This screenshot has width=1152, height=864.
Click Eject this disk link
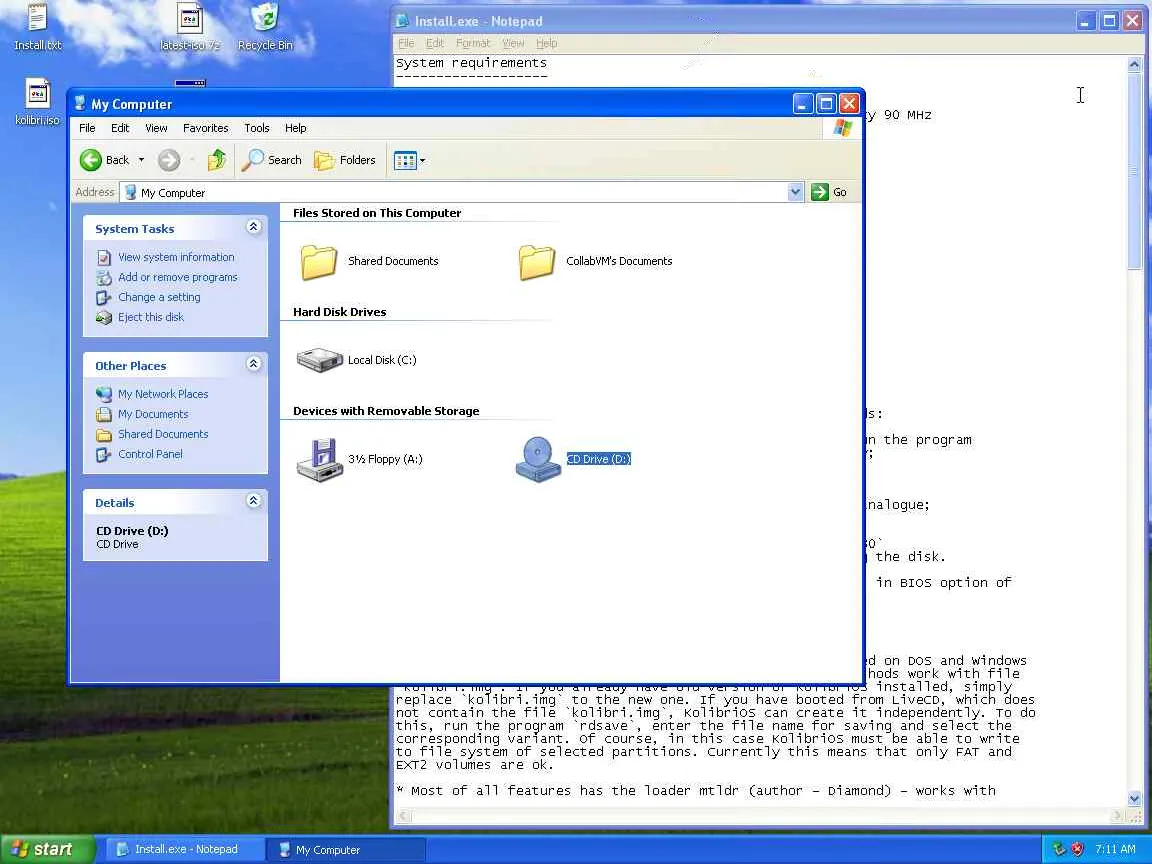[x=151, y=317]
